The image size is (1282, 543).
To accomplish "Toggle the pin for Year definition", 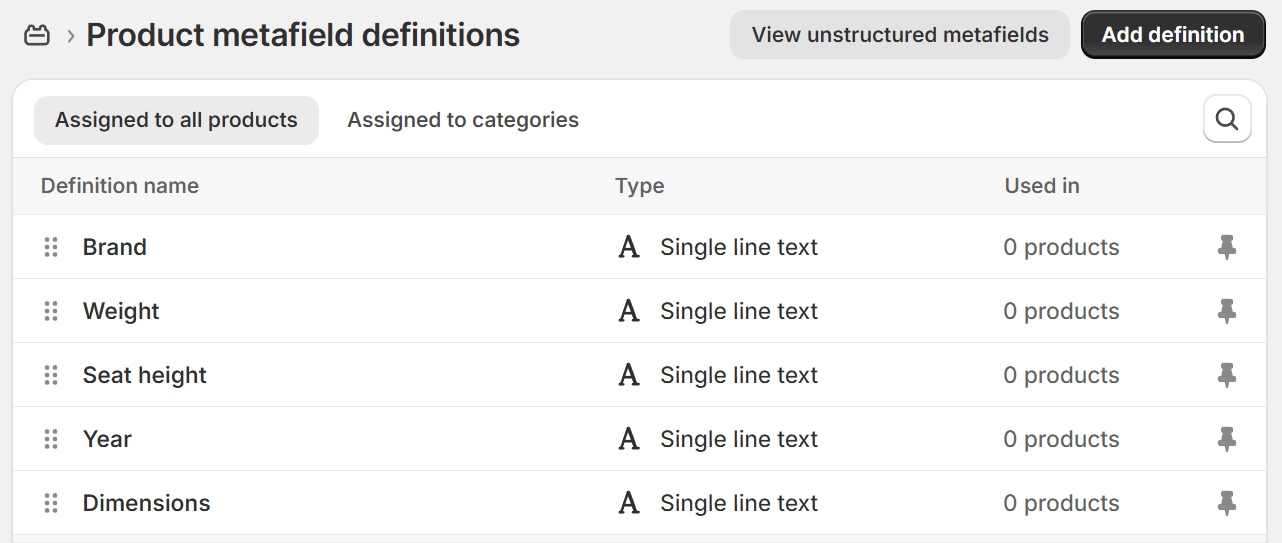I will [x=1227, y=439].
